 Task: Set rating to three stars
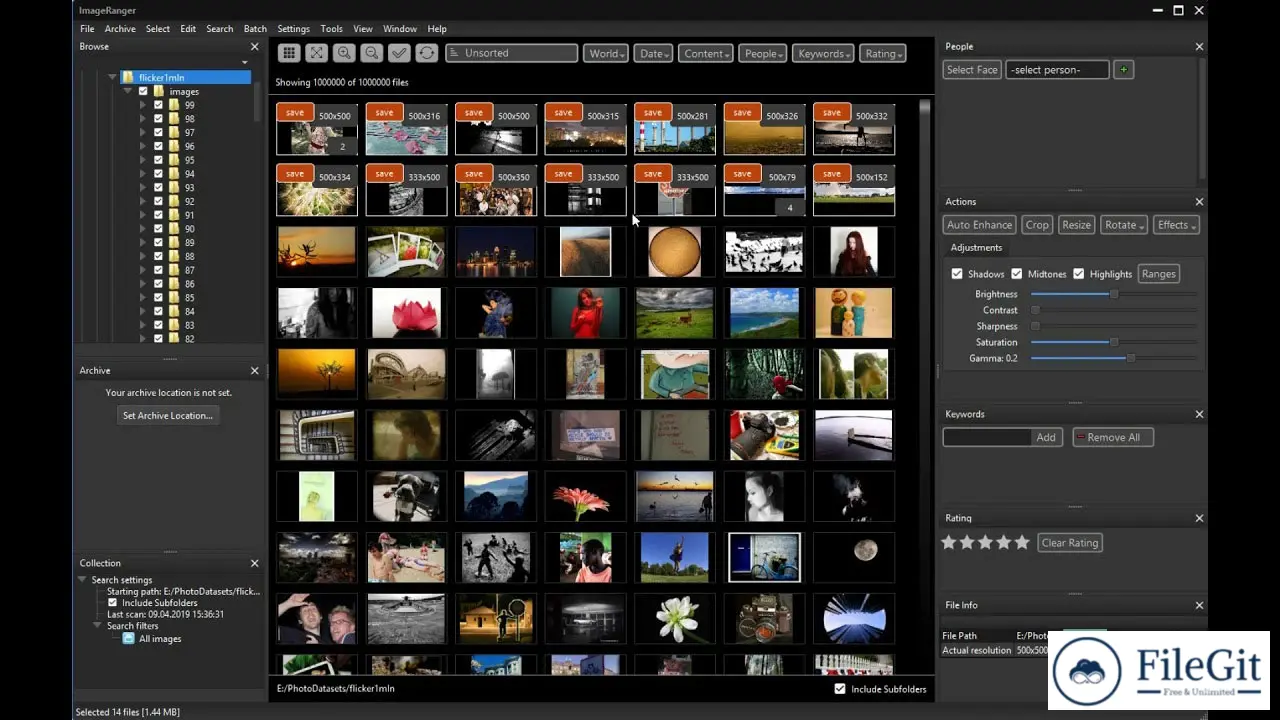[x=985, y=542]
